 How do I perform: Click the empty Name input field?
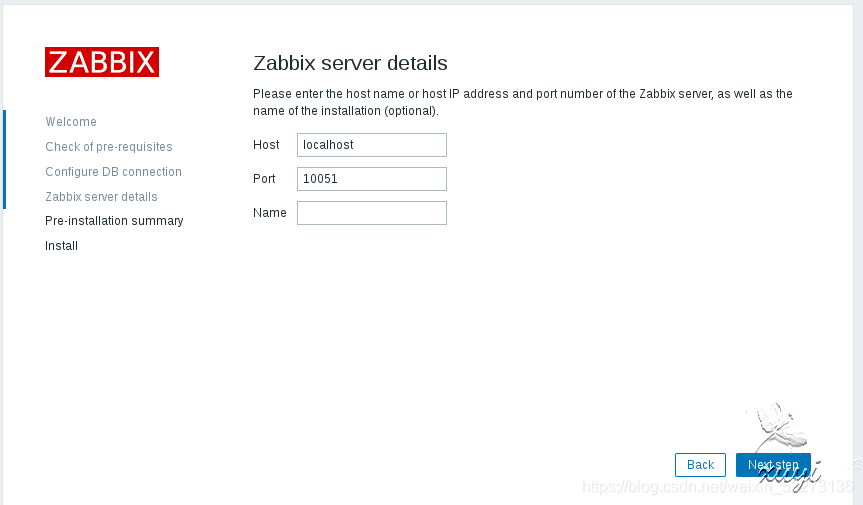pos(372,213)
